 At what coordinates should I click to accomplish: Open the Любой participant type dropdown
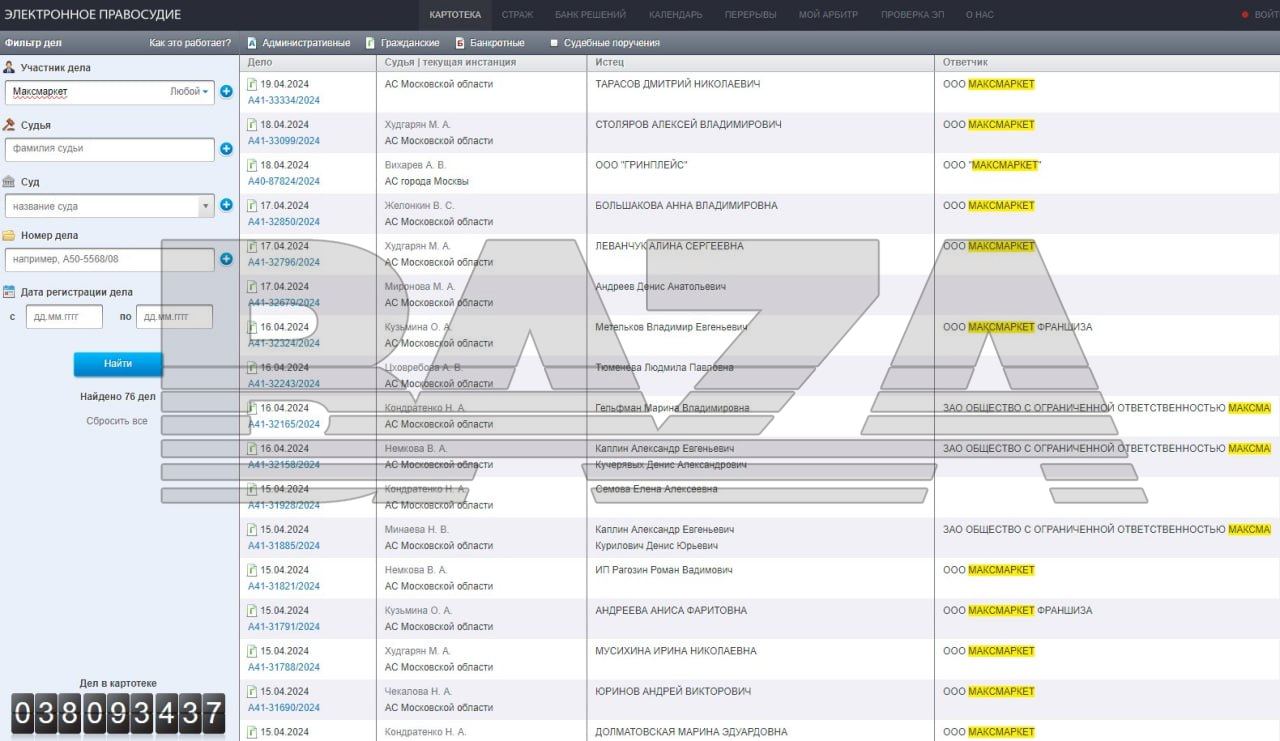point(189,91)
